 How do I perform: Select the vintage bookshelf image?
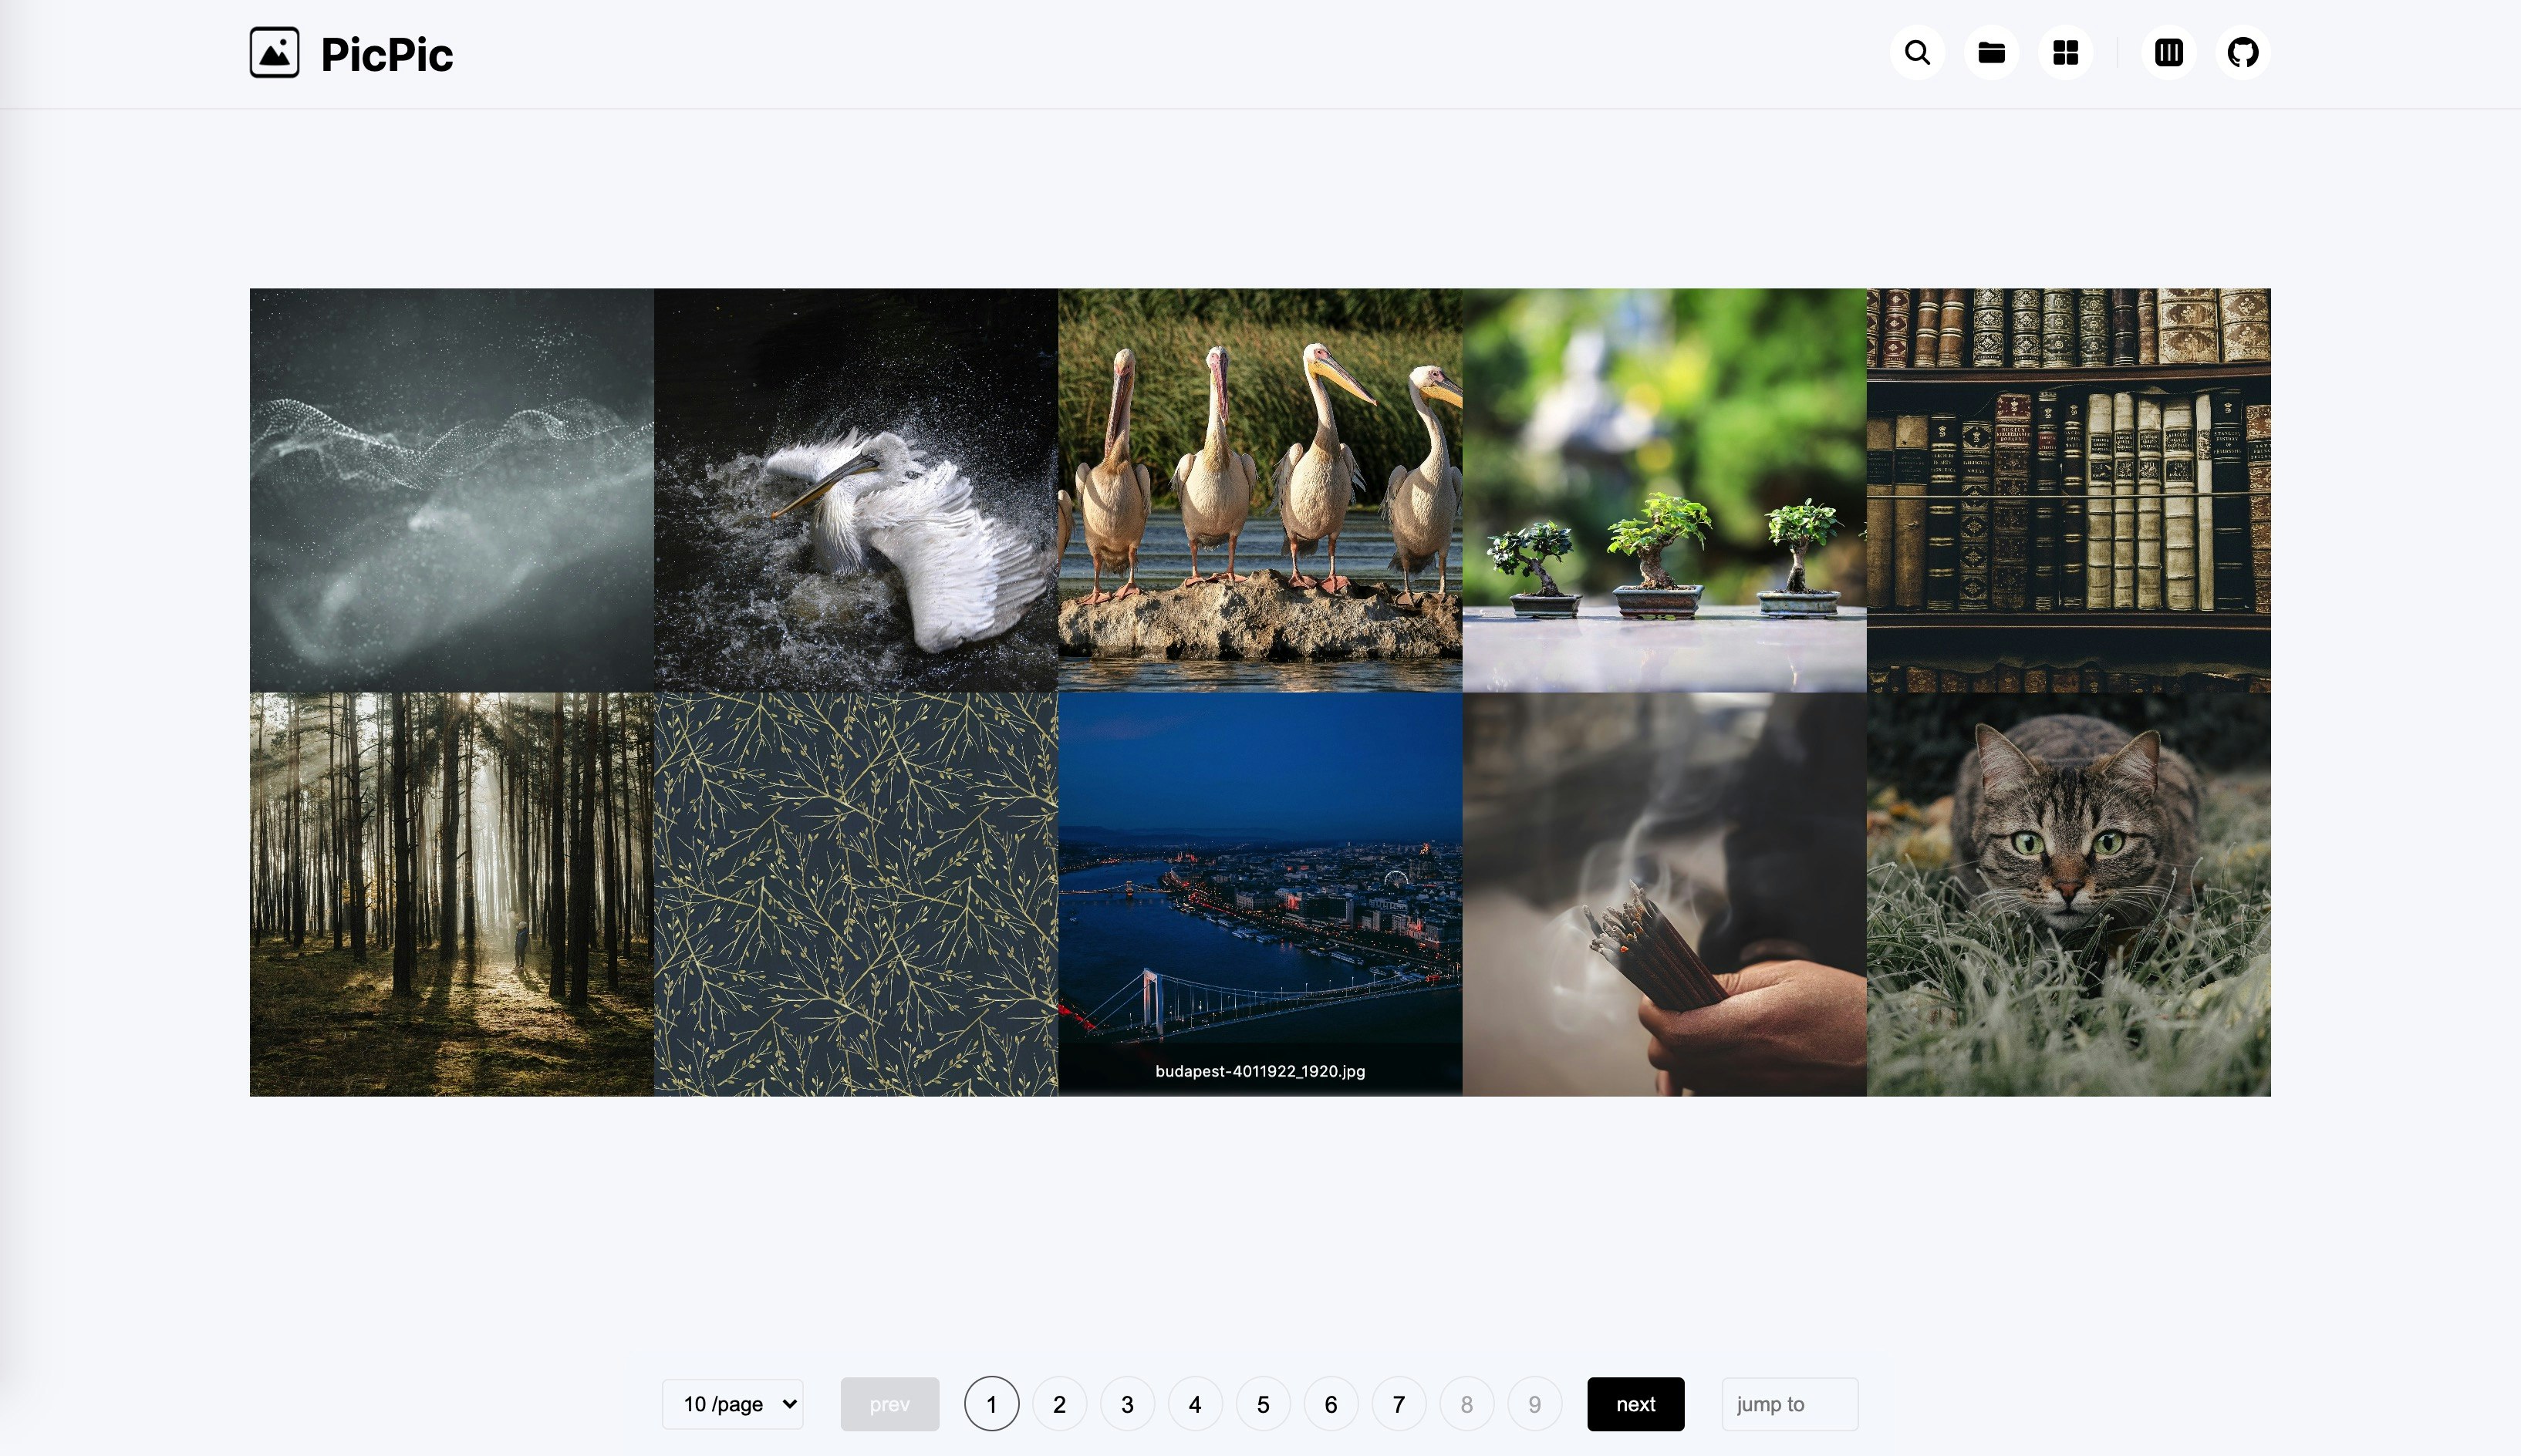(2068, 490)
